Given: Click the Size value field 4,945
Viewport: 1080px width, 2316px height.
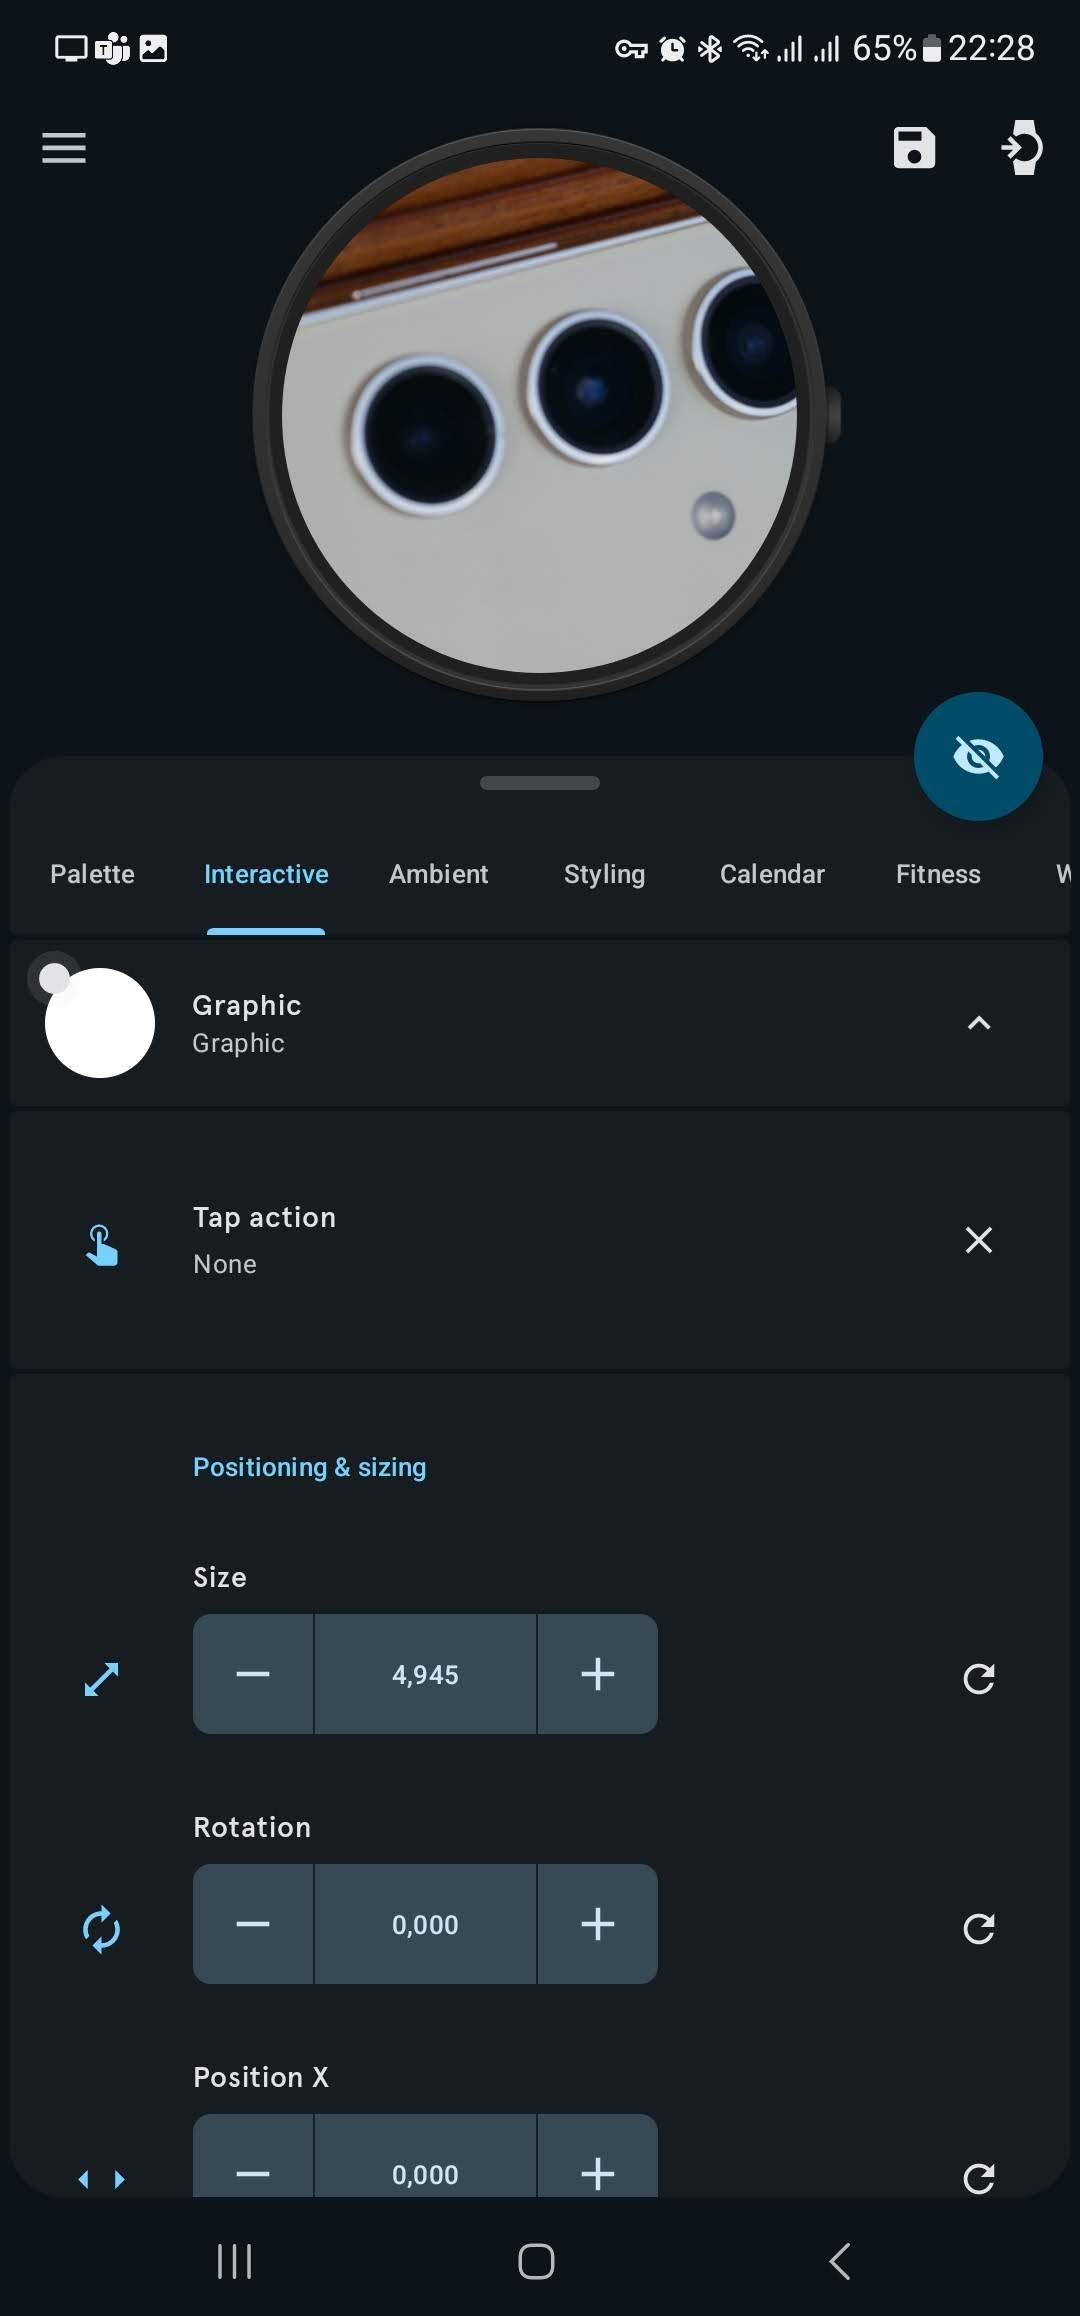Looking at the screenshot, I should coord(425,1674).
